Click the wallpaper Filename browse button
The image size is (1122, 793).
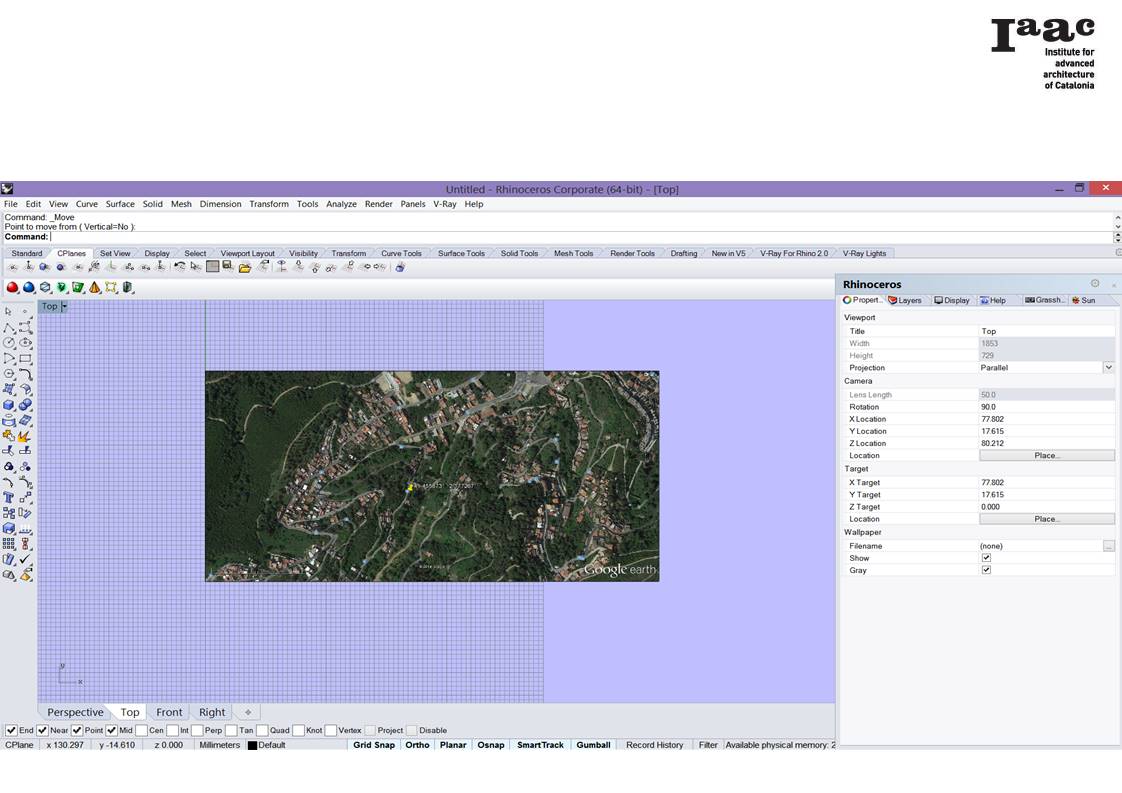tap(1108, 546)
